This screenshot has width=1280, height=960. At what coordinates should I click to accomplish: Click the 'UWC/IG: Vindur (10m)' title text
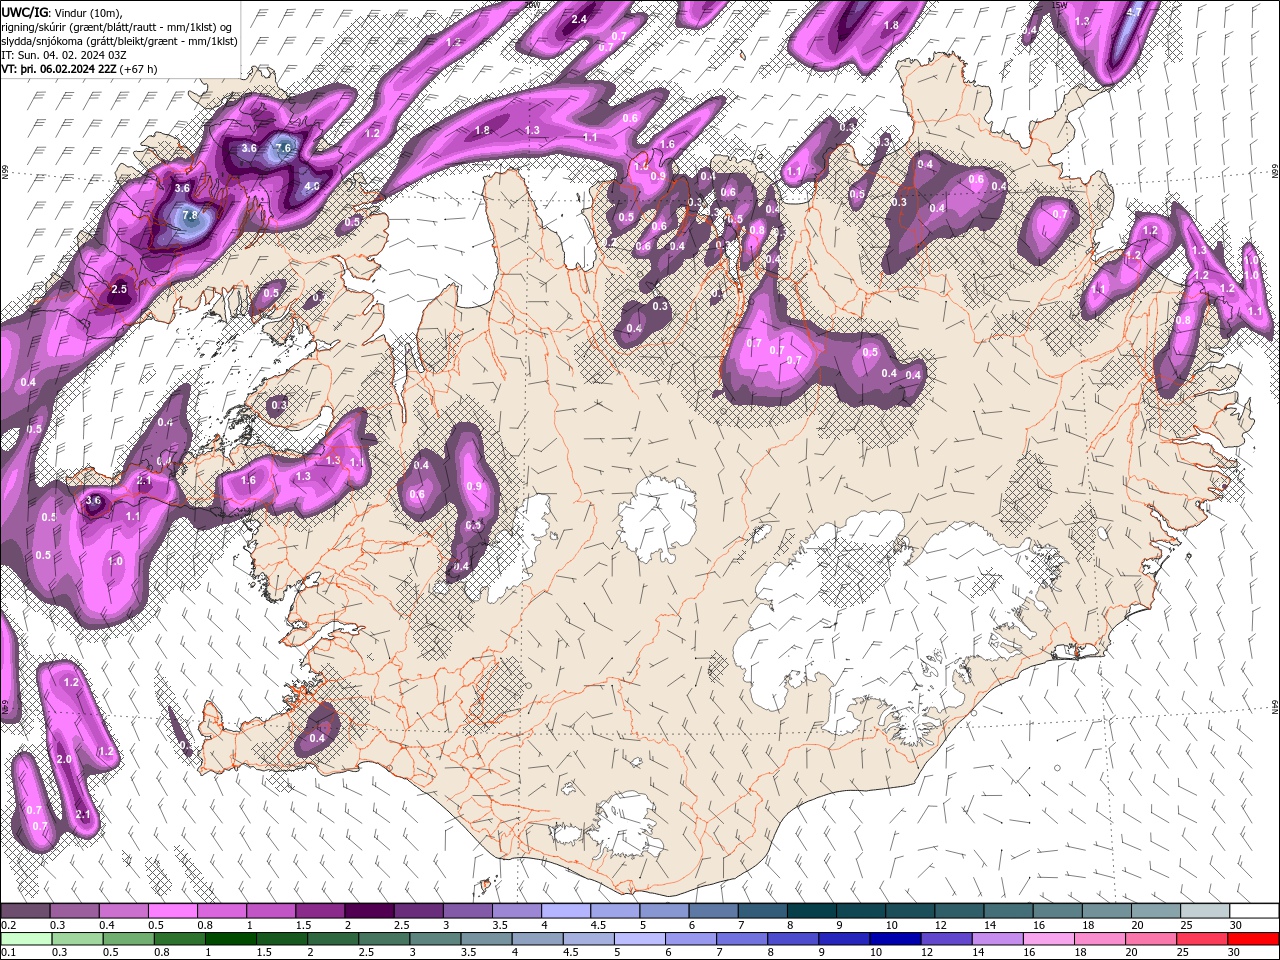[x=60, y=12]
